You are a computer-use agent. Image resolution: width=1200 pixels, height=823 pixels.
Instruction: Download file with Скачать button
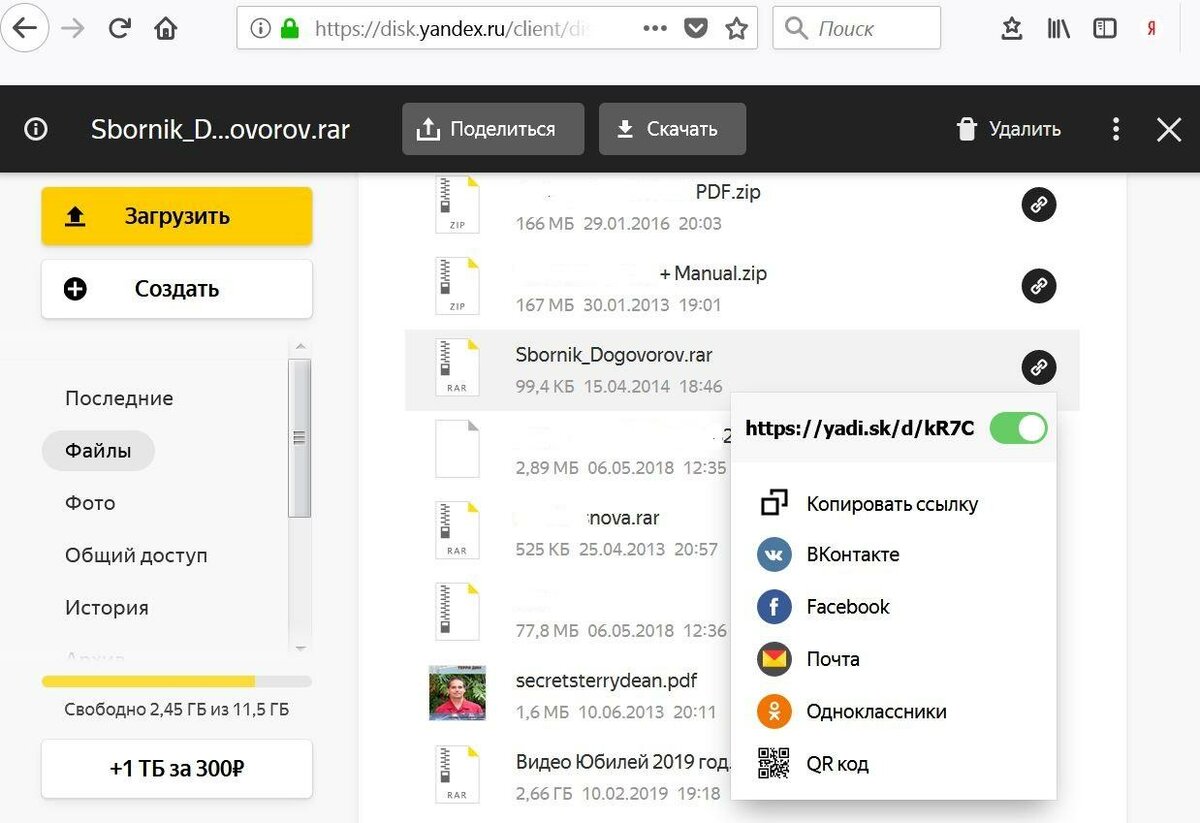tap(672, 129)
